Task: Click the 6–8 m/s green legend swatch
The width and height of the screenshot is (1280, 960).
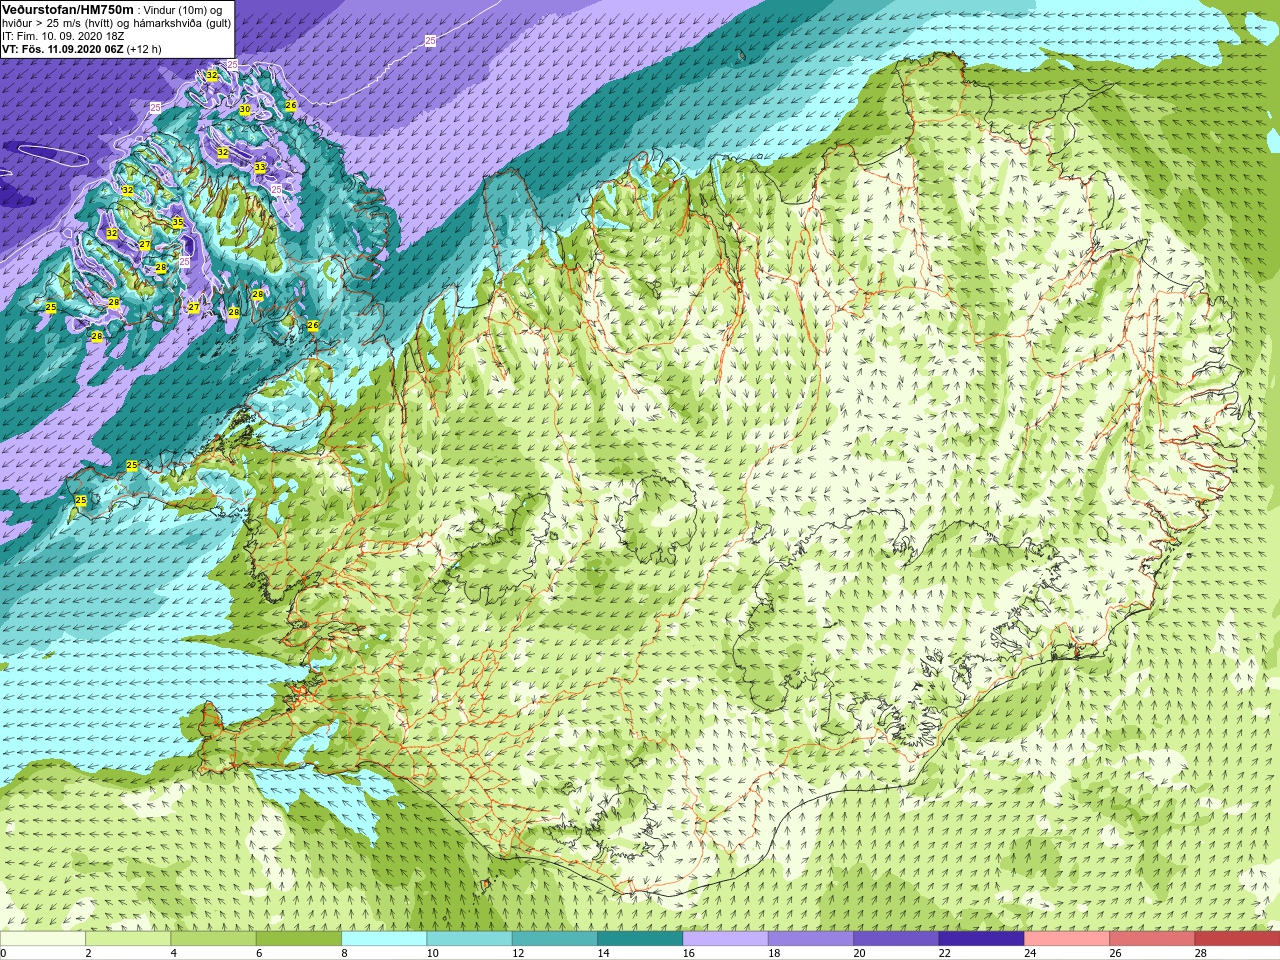Action: click(298, 939)
